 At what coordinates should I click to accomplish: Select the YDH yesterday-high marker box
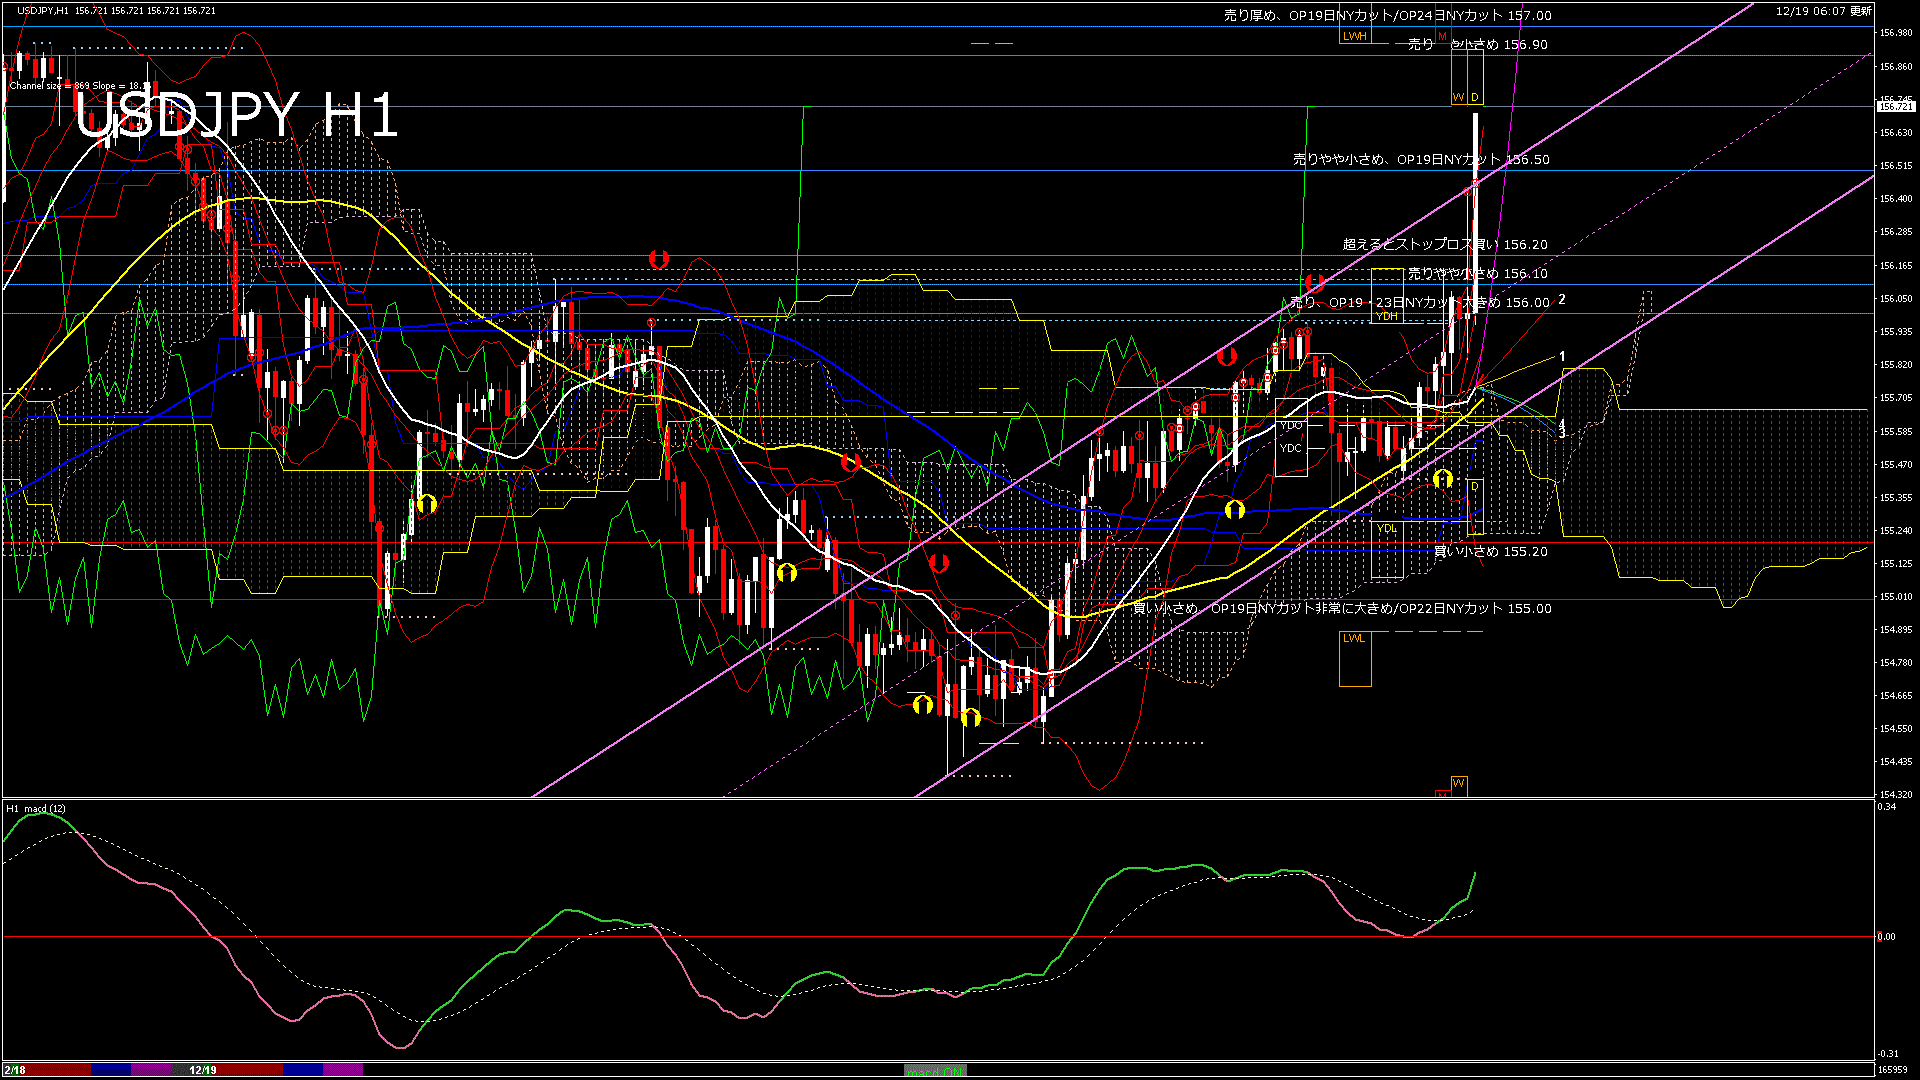tap(1386, 316)
